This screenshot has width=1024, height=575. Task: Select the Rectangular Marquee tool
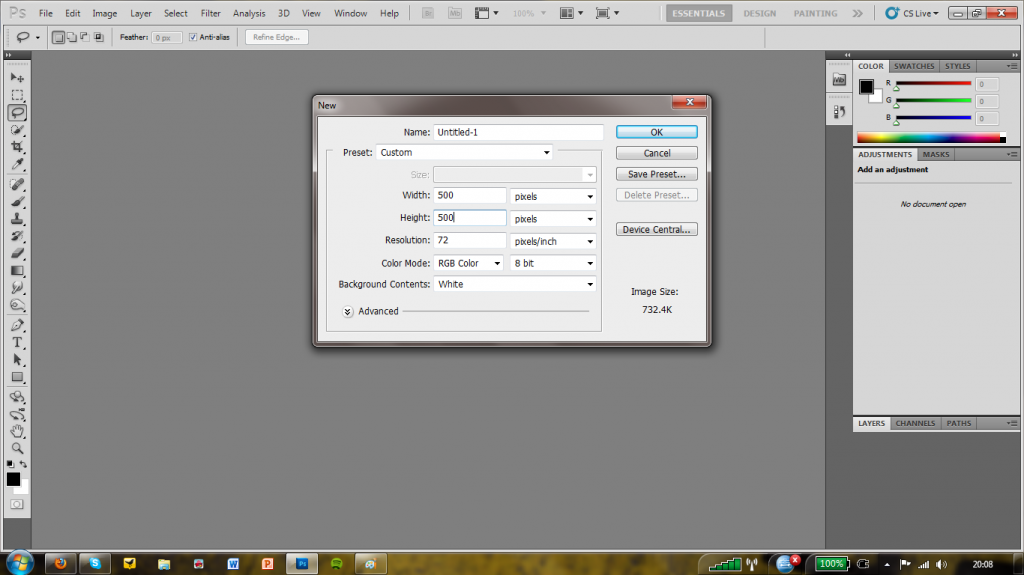click(17, 95)
